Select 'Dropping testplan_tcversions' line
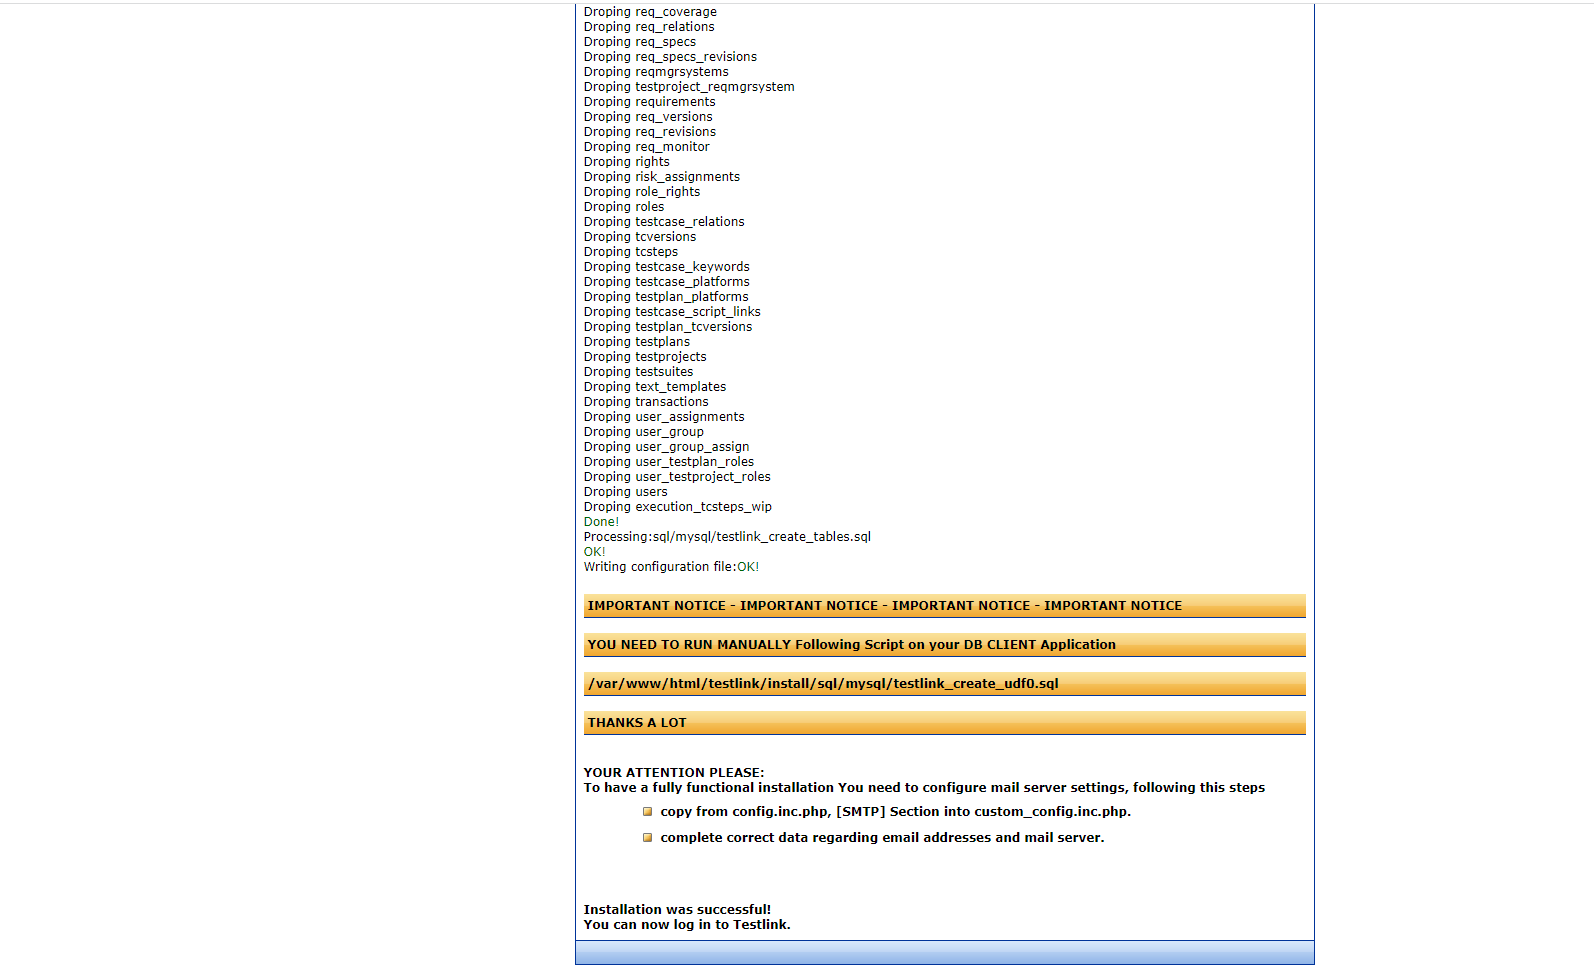 (668, 327)
